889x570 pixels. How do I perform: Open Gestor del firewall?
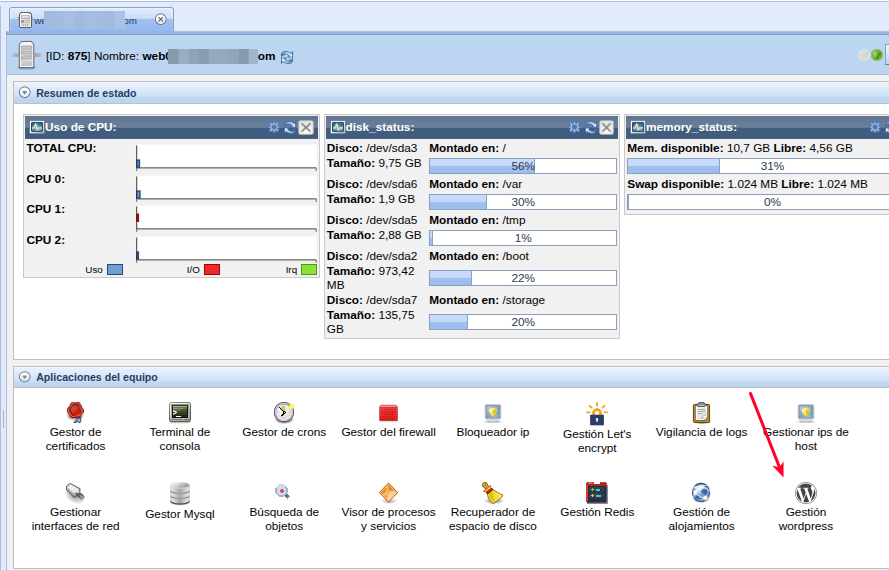pos(388,413)
